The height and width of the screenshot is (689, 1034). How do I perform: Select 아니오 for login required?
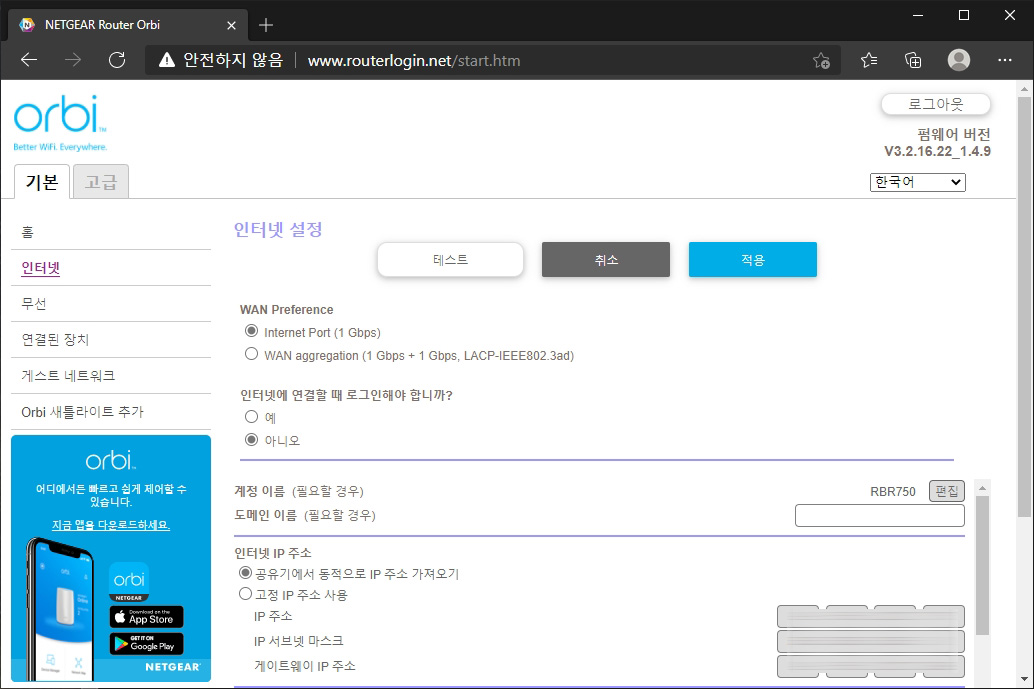tap(251, 439)
